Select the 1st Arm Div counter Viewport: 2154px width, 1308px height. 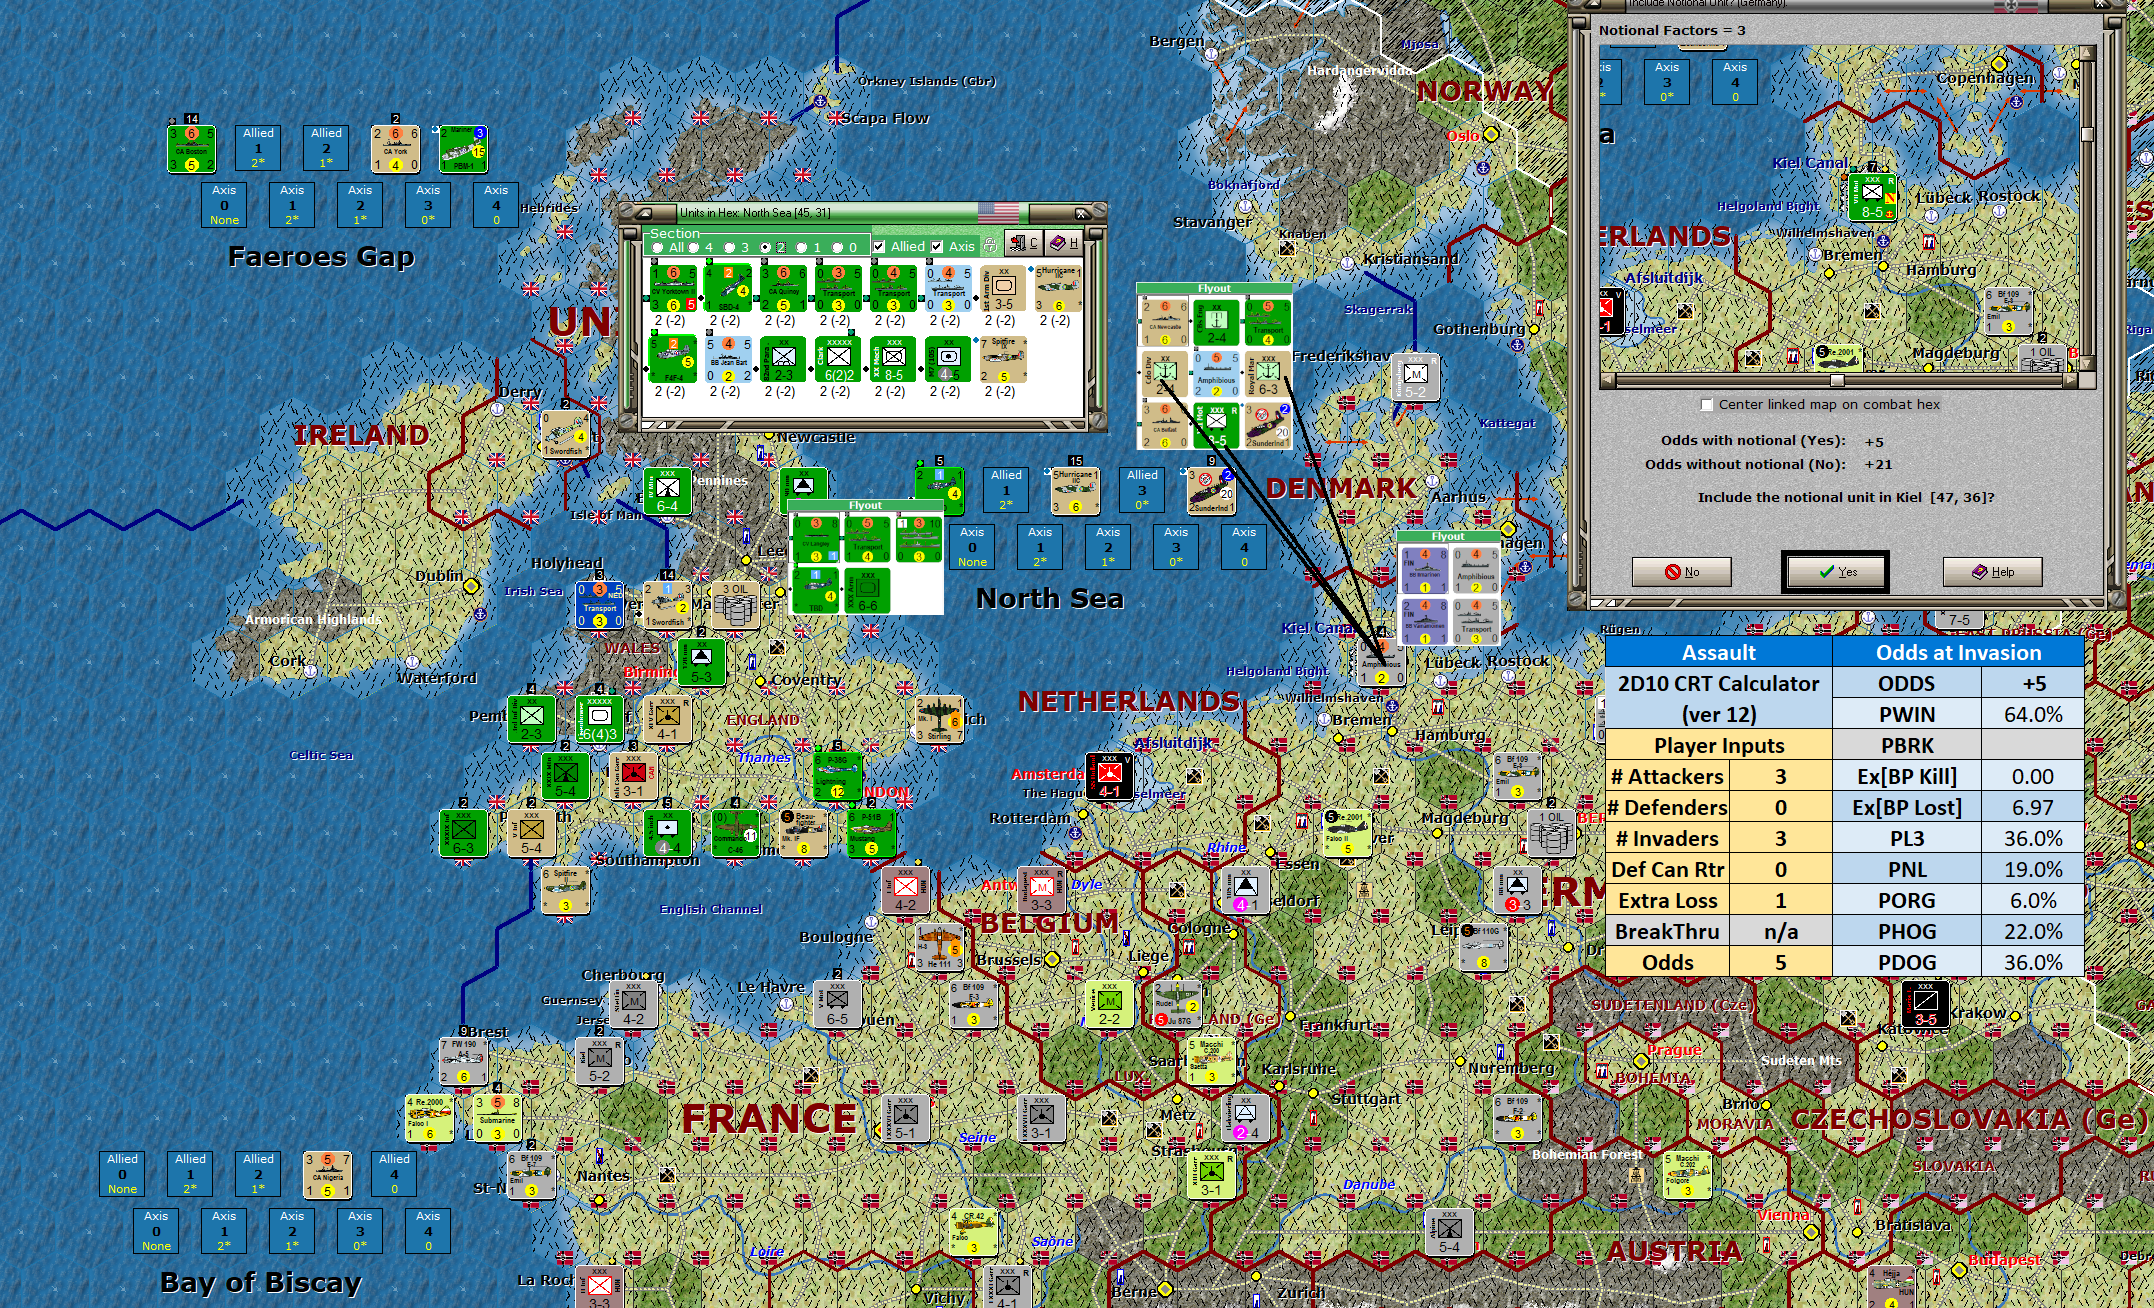click(x=1003, y=288)
